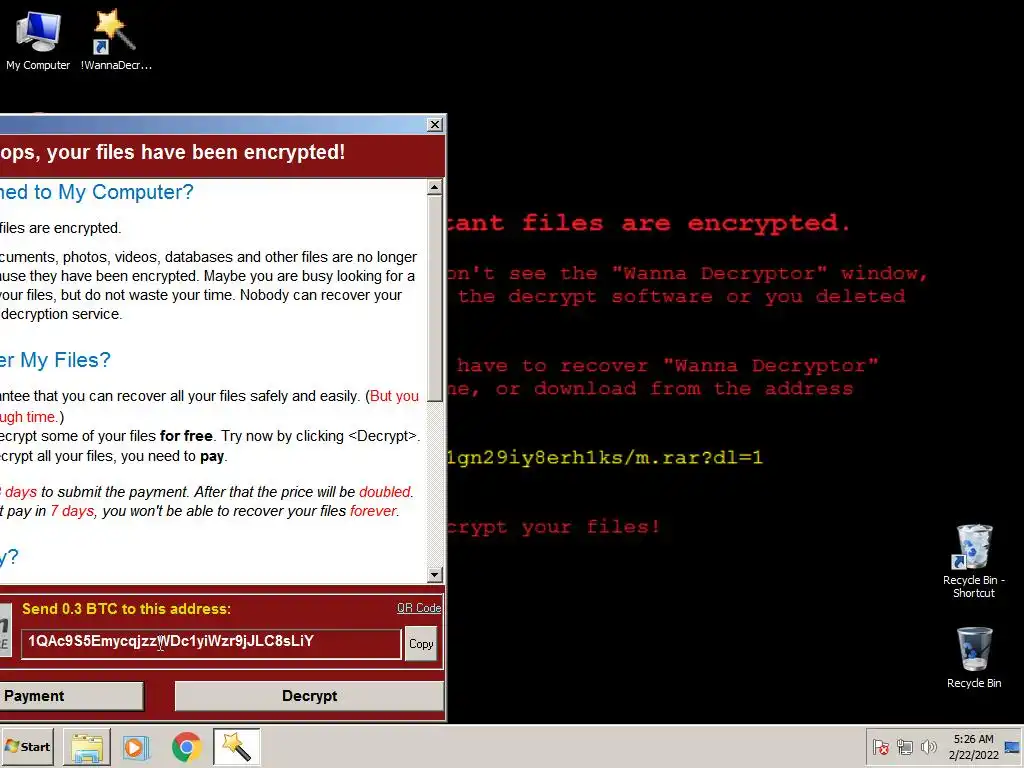The height and width of the screenshot is (768, 1024).
Task: Launch Windows Media Player from taskbar
Action: [x=136, y=747]
